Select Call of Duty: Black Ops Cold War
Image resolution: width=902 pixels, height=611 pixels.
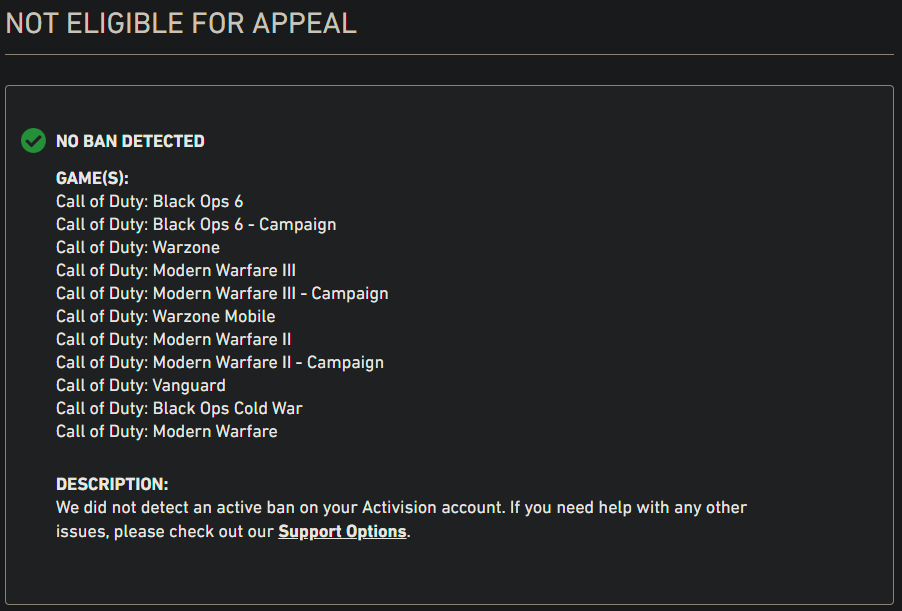pos(179,408)
